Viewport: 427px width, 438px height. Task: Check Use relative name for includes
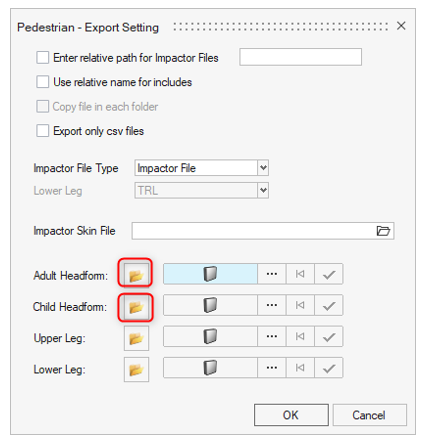pos(43,82)
